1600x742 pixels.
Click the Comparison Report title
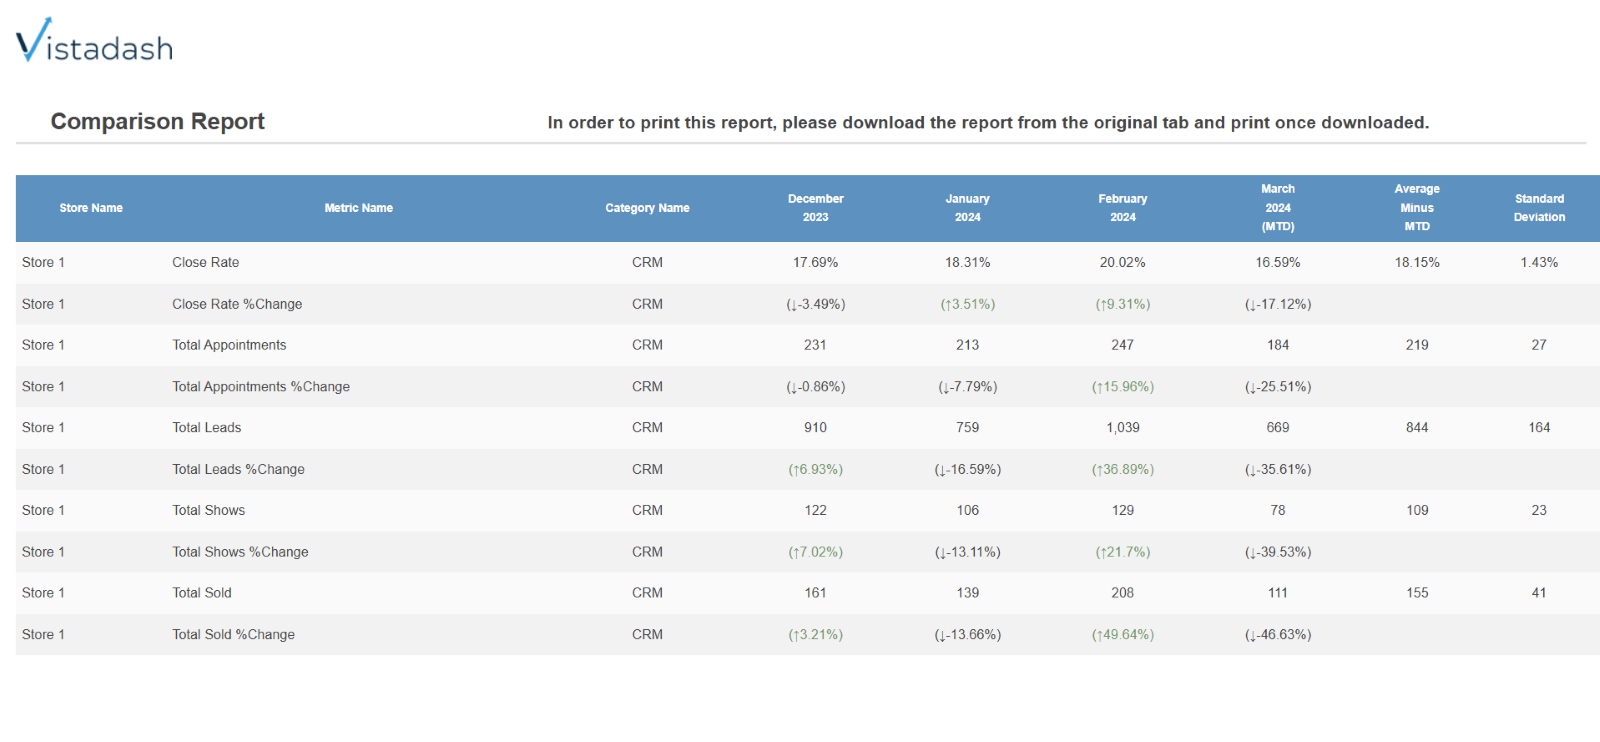(x=158, y=121)
